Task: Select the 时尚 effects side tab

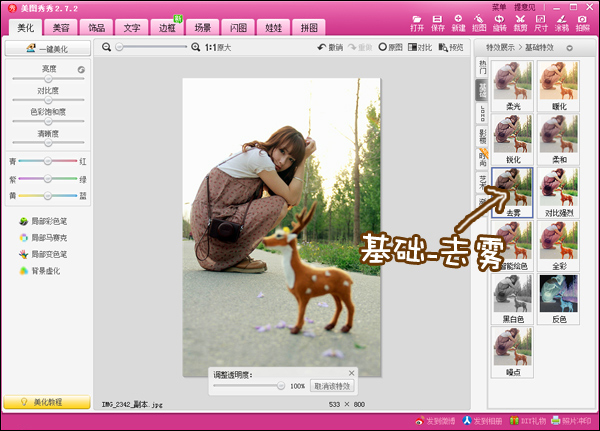Action: click(x=483, y=159)
